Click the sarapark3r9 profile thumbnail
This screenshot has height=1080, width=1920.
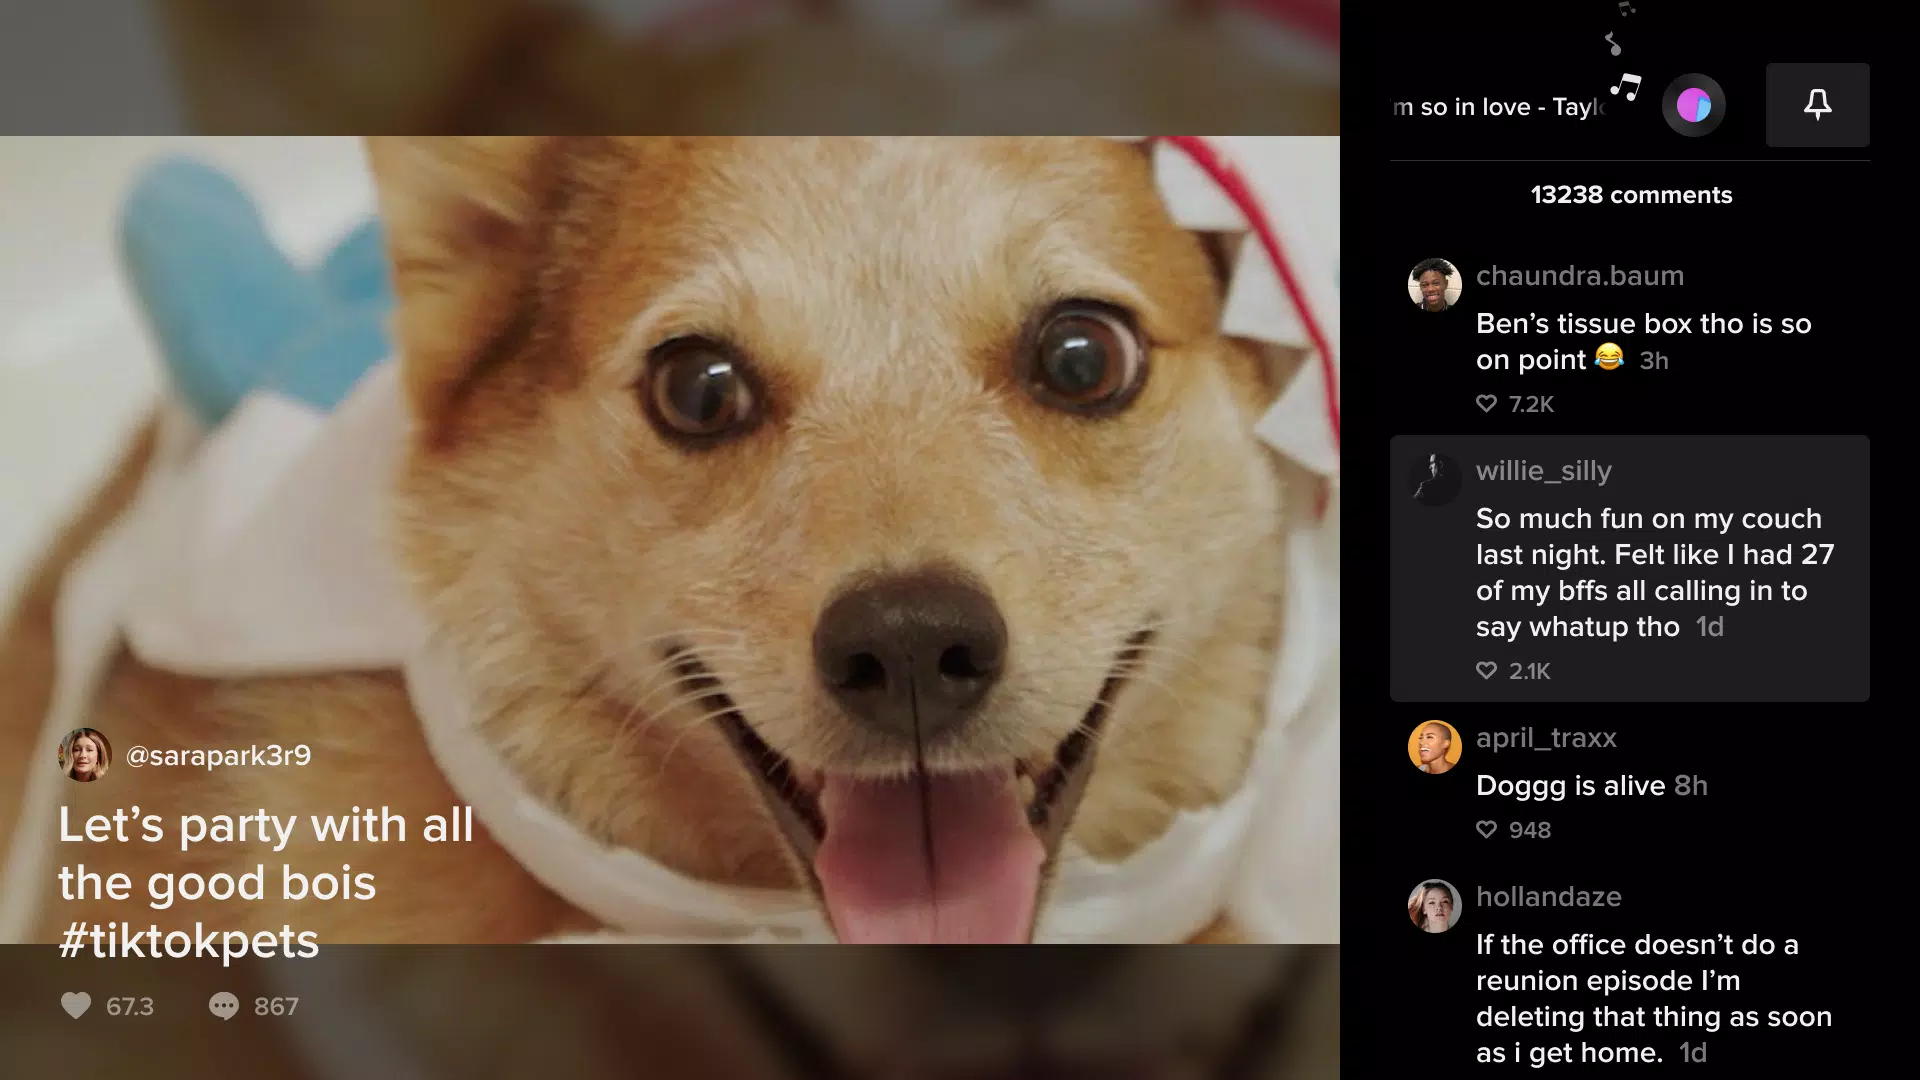coord(82,756)
